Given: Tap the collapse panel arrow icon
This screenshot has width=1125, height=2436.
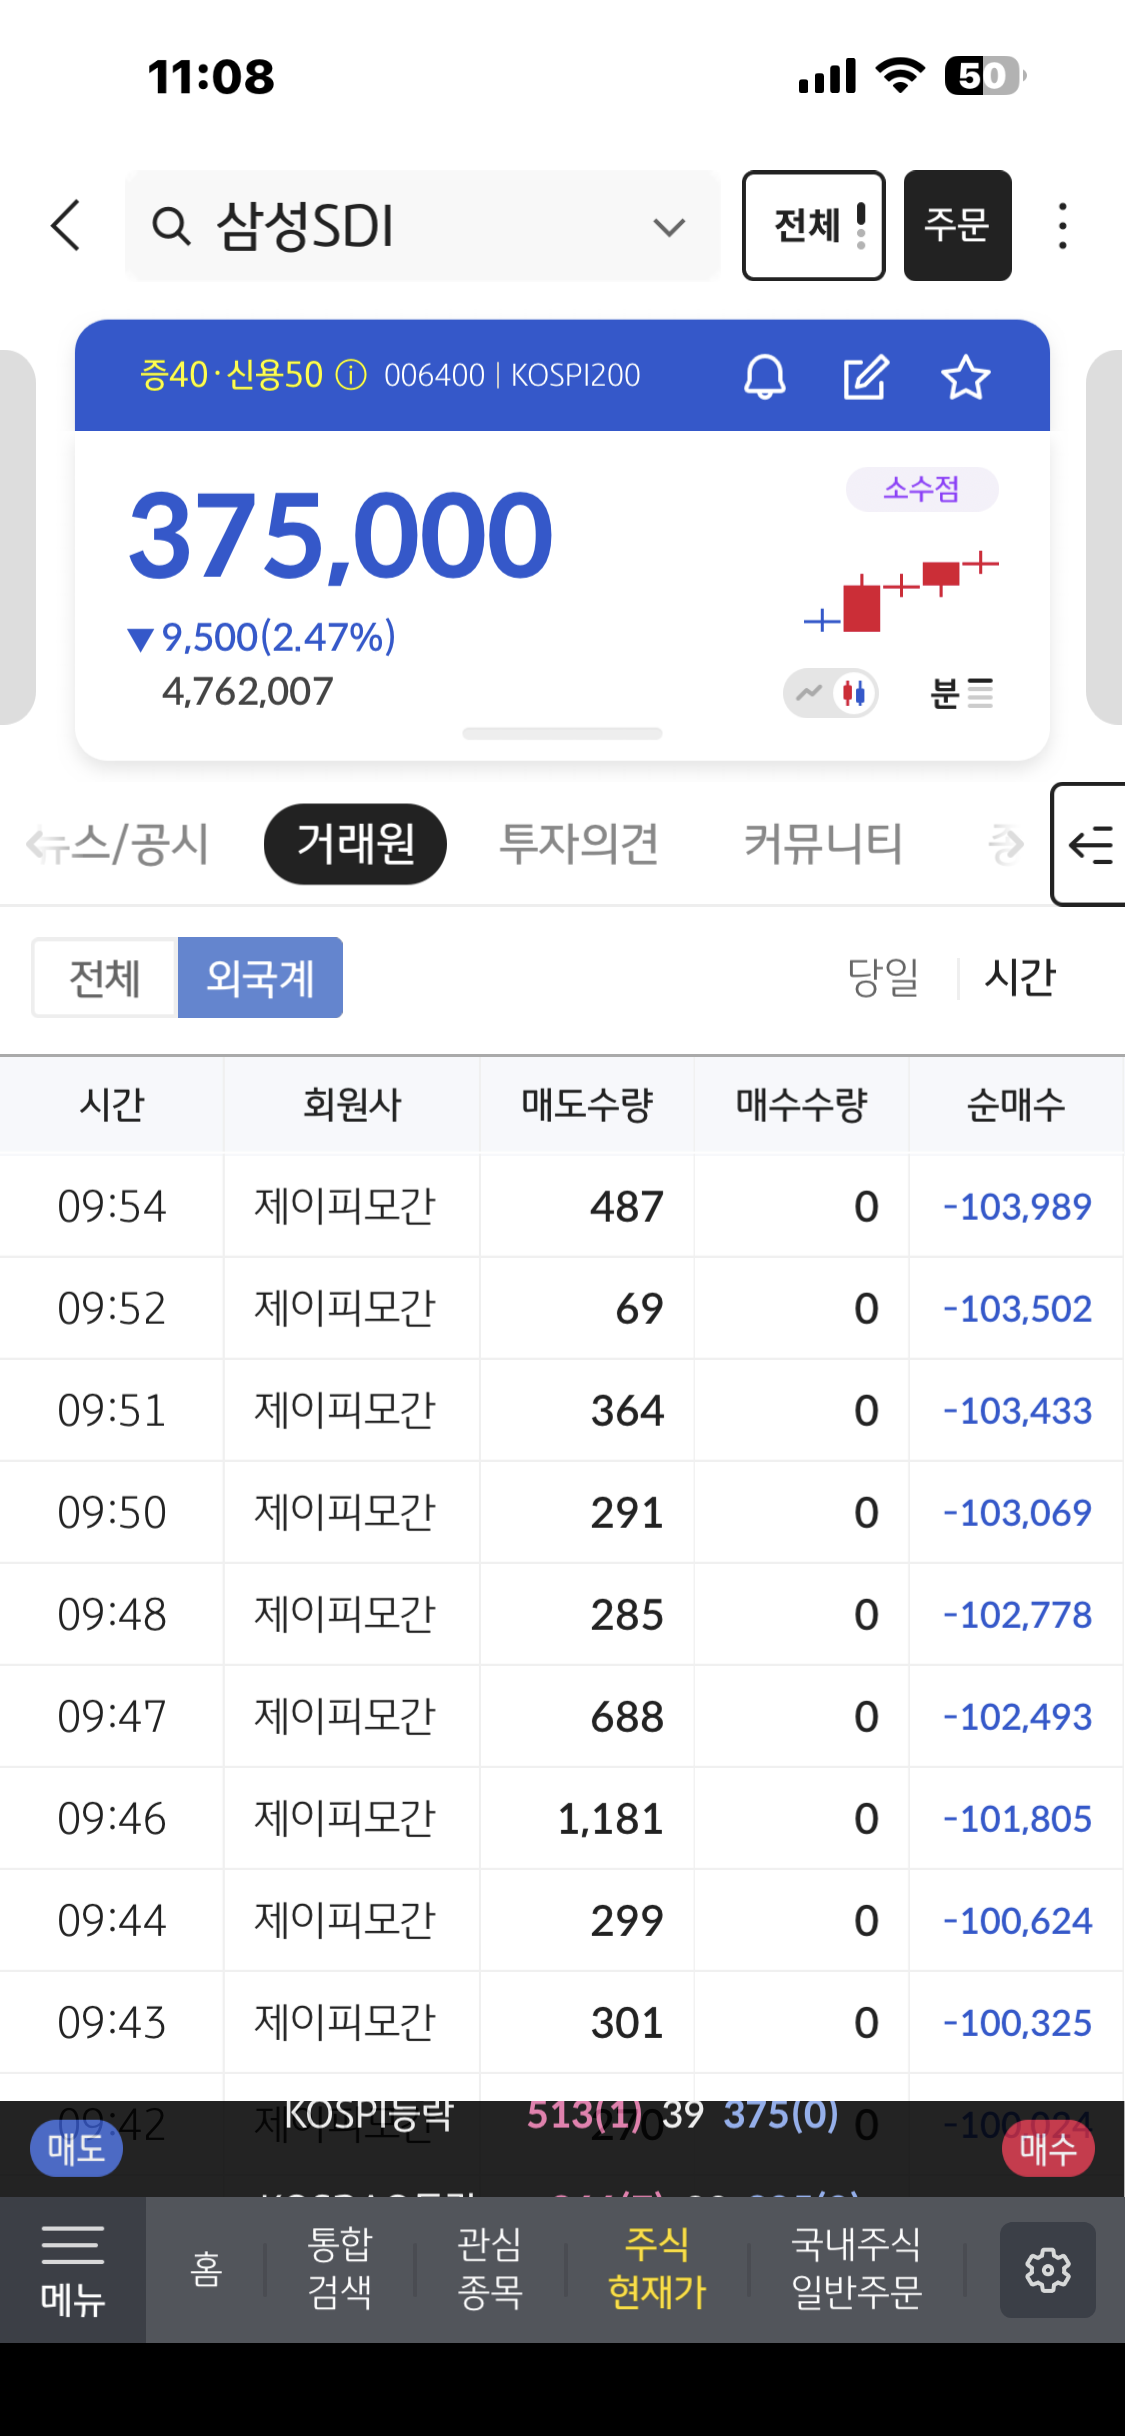Looking at the screenshot, I should [1090, 845].
